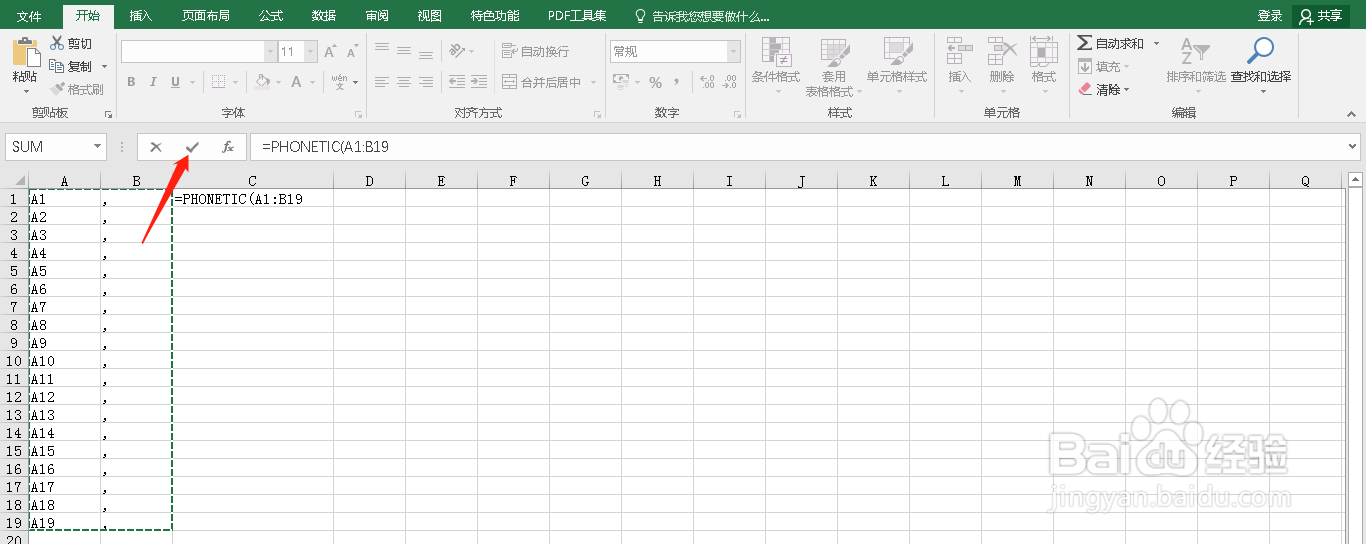Toggle Wrap Text (自动换行)

pyautogui.click(x=535, y=51)
